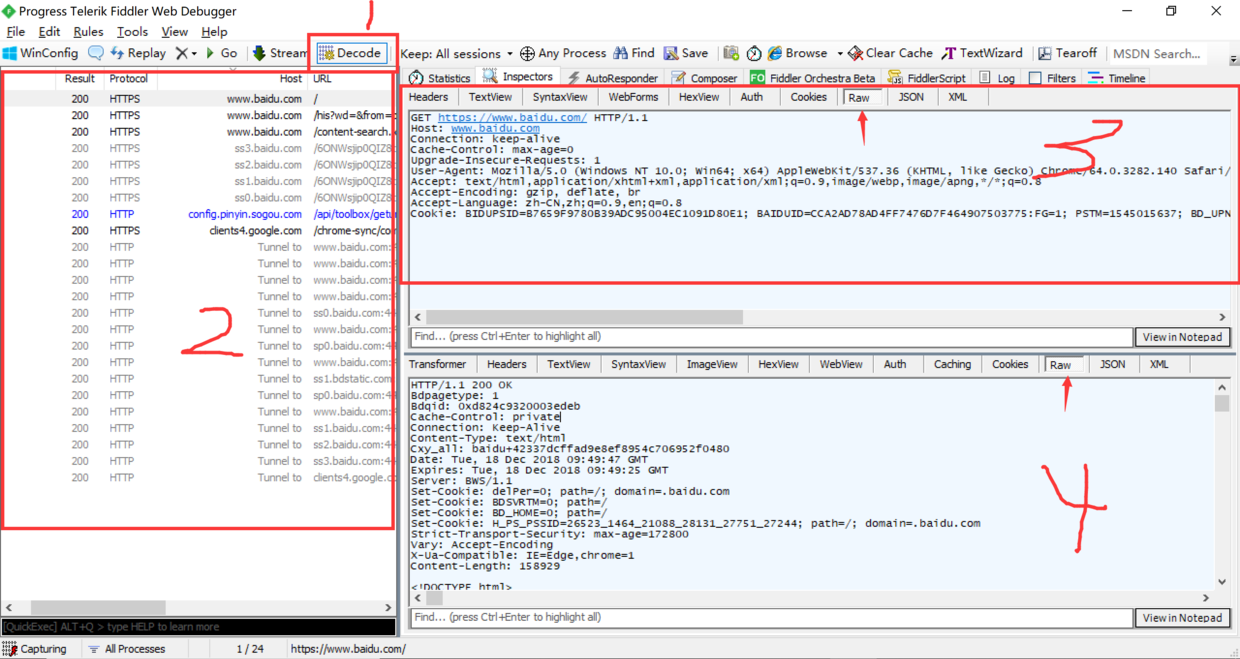Viewport: 1240px width, 659px height.
Task: Toggle Capturing in the status bar
Action: coord(35,649)
